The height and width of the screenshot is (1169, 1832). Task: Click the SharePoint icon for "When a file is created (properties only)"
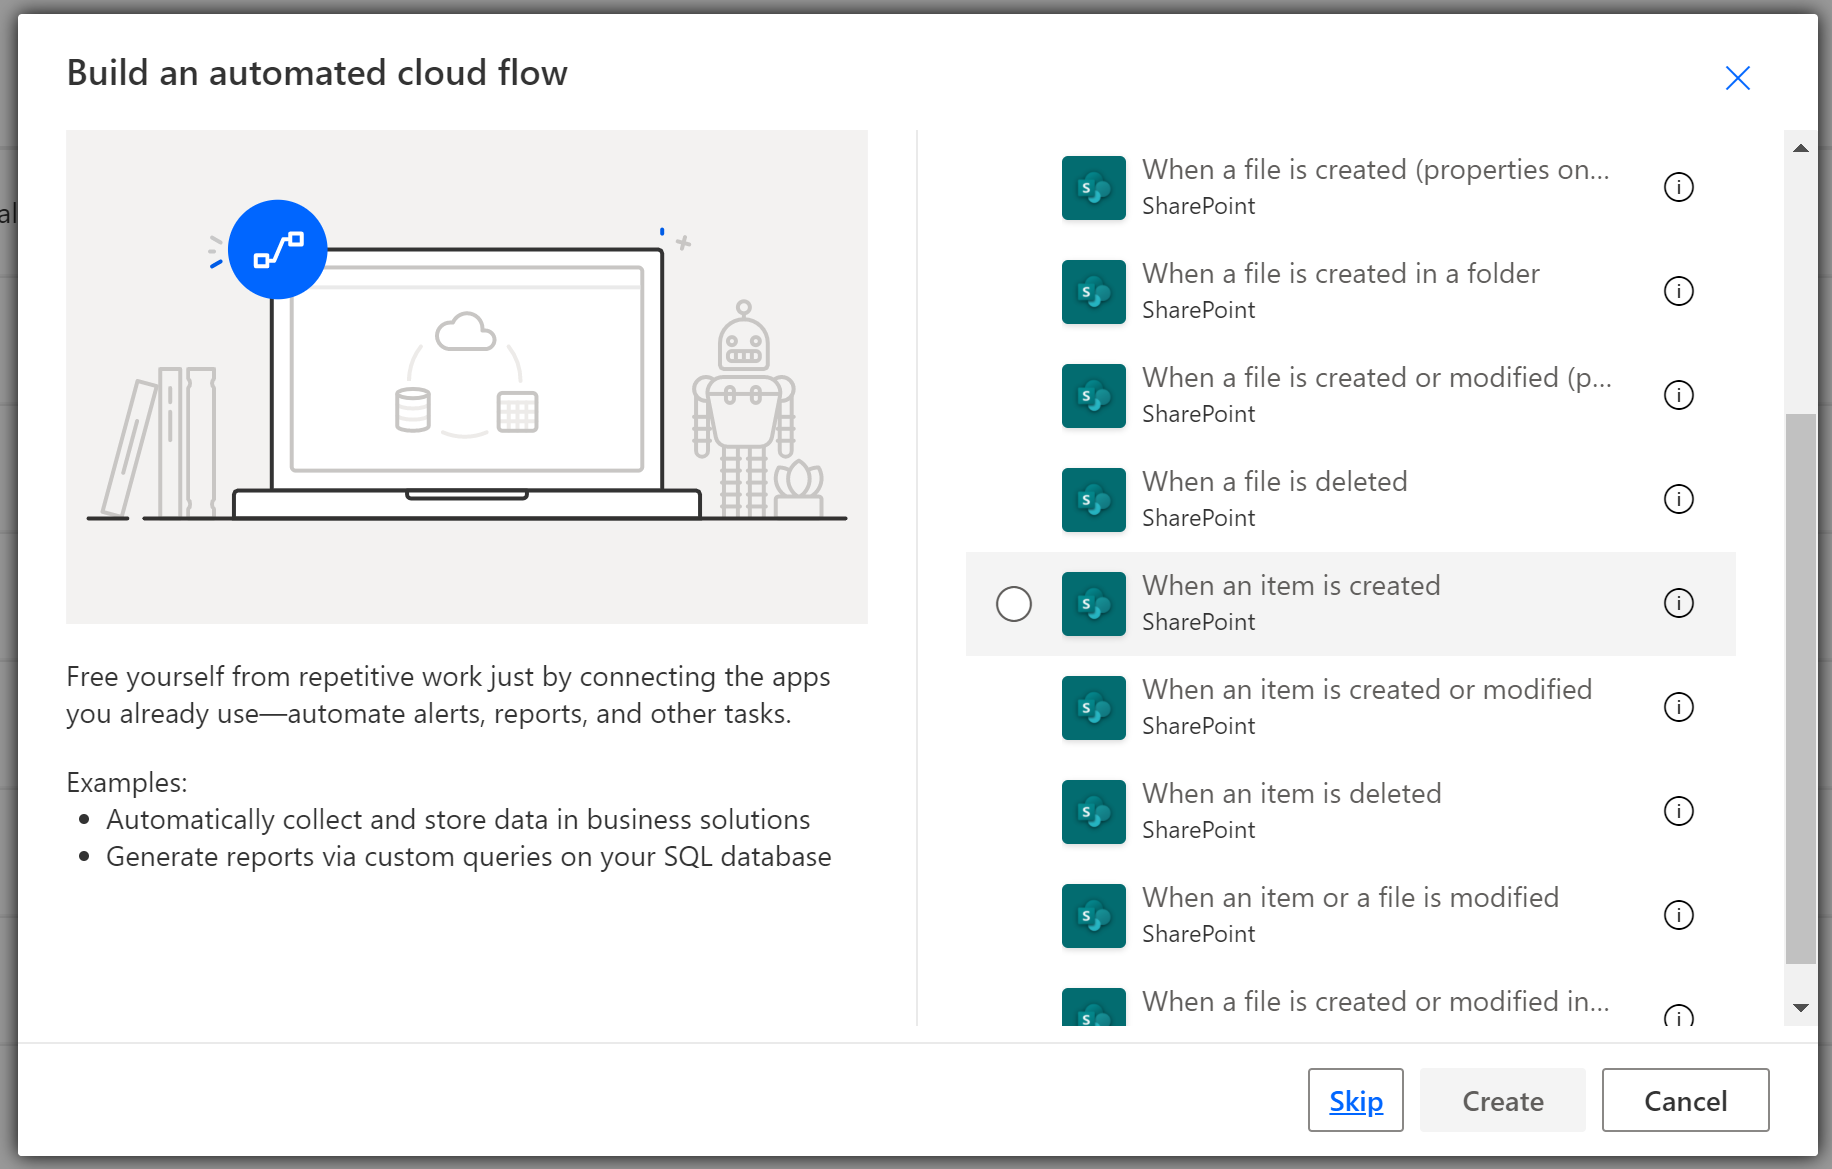(1093, 187)
